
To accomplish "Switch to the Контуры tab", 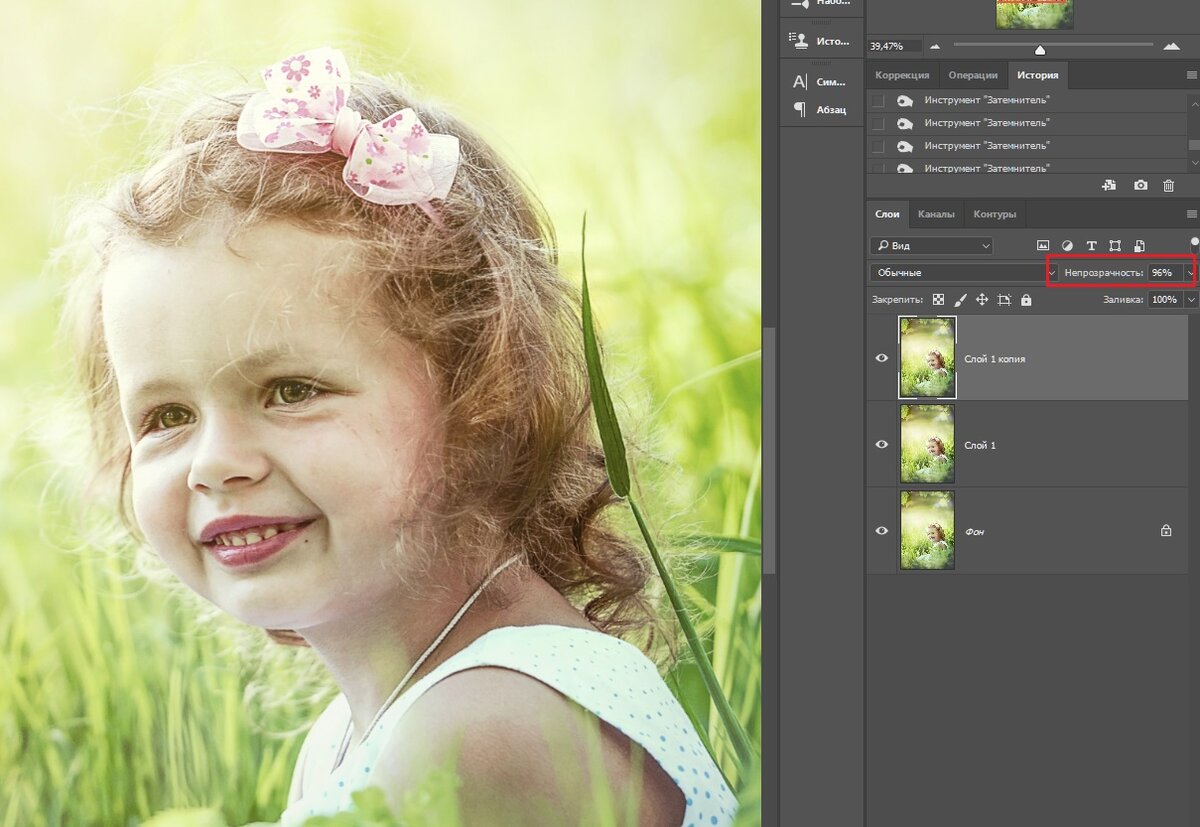I will (x=995, y=214).
